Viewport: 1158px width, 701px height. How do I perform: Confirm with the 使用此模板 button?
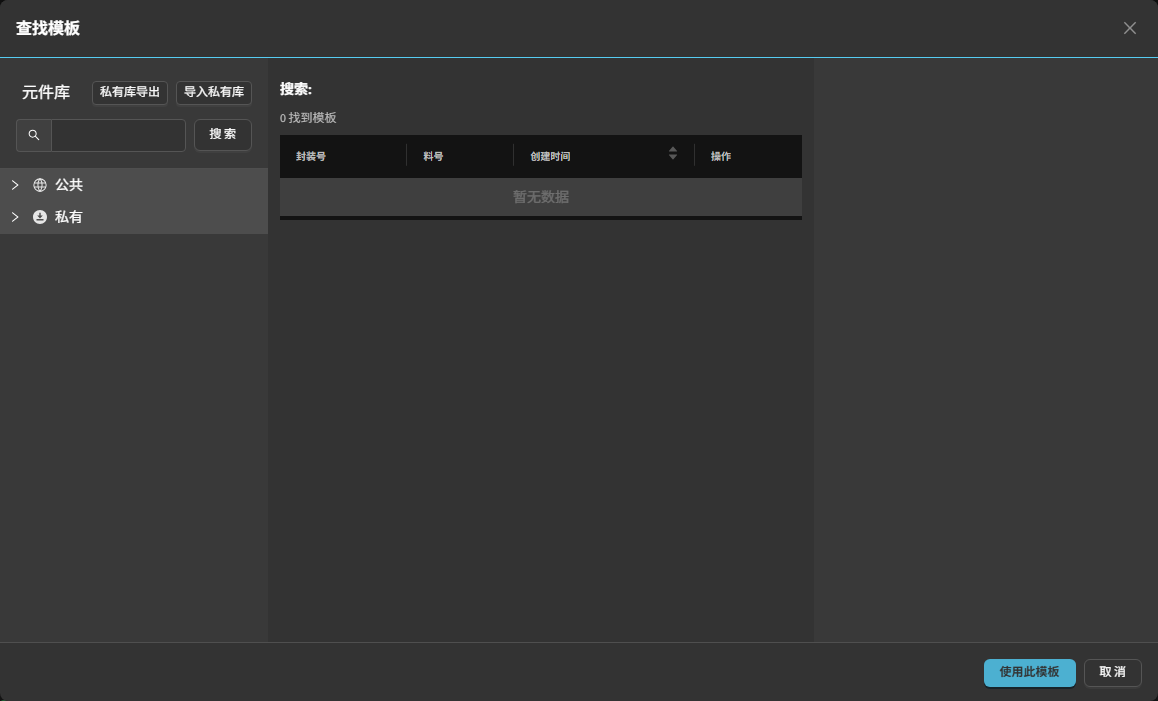(1029, 672)
